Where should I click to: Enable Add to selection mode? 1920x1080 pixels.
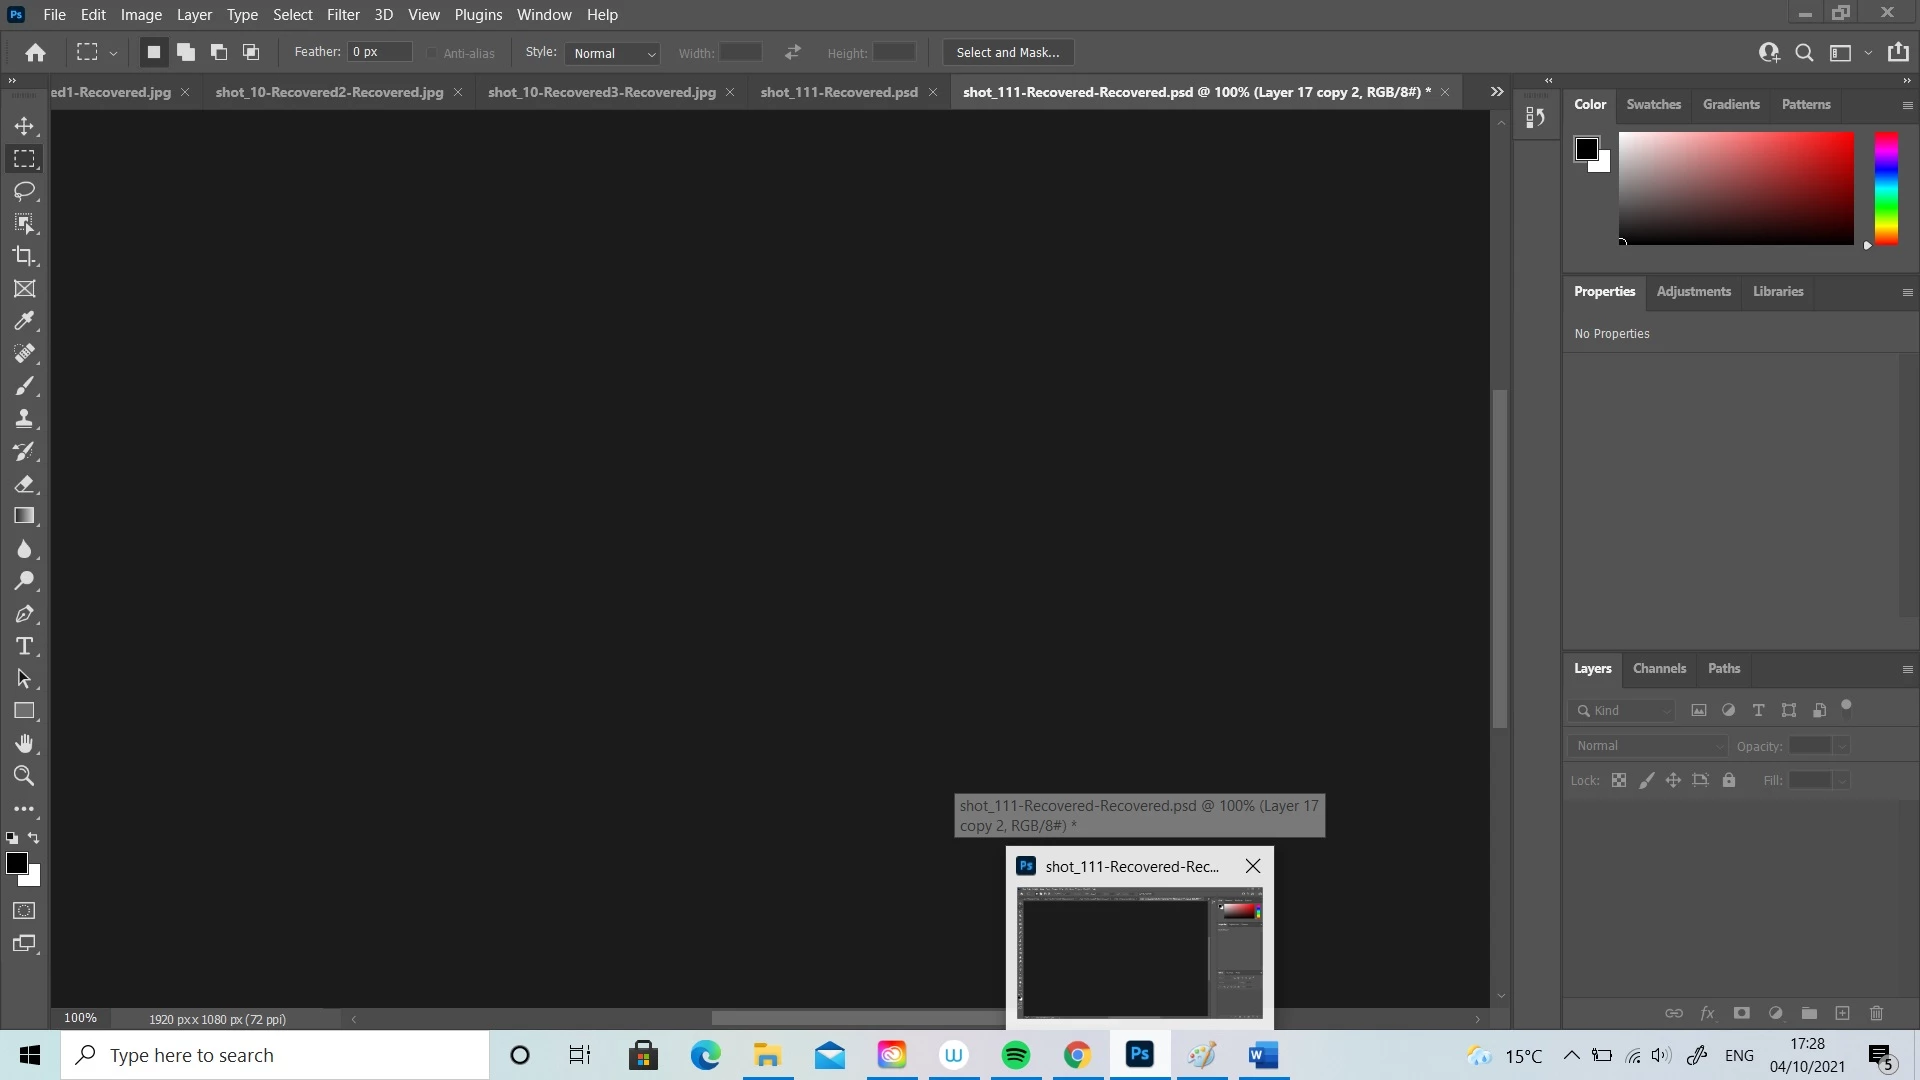[x=186, y=52]
